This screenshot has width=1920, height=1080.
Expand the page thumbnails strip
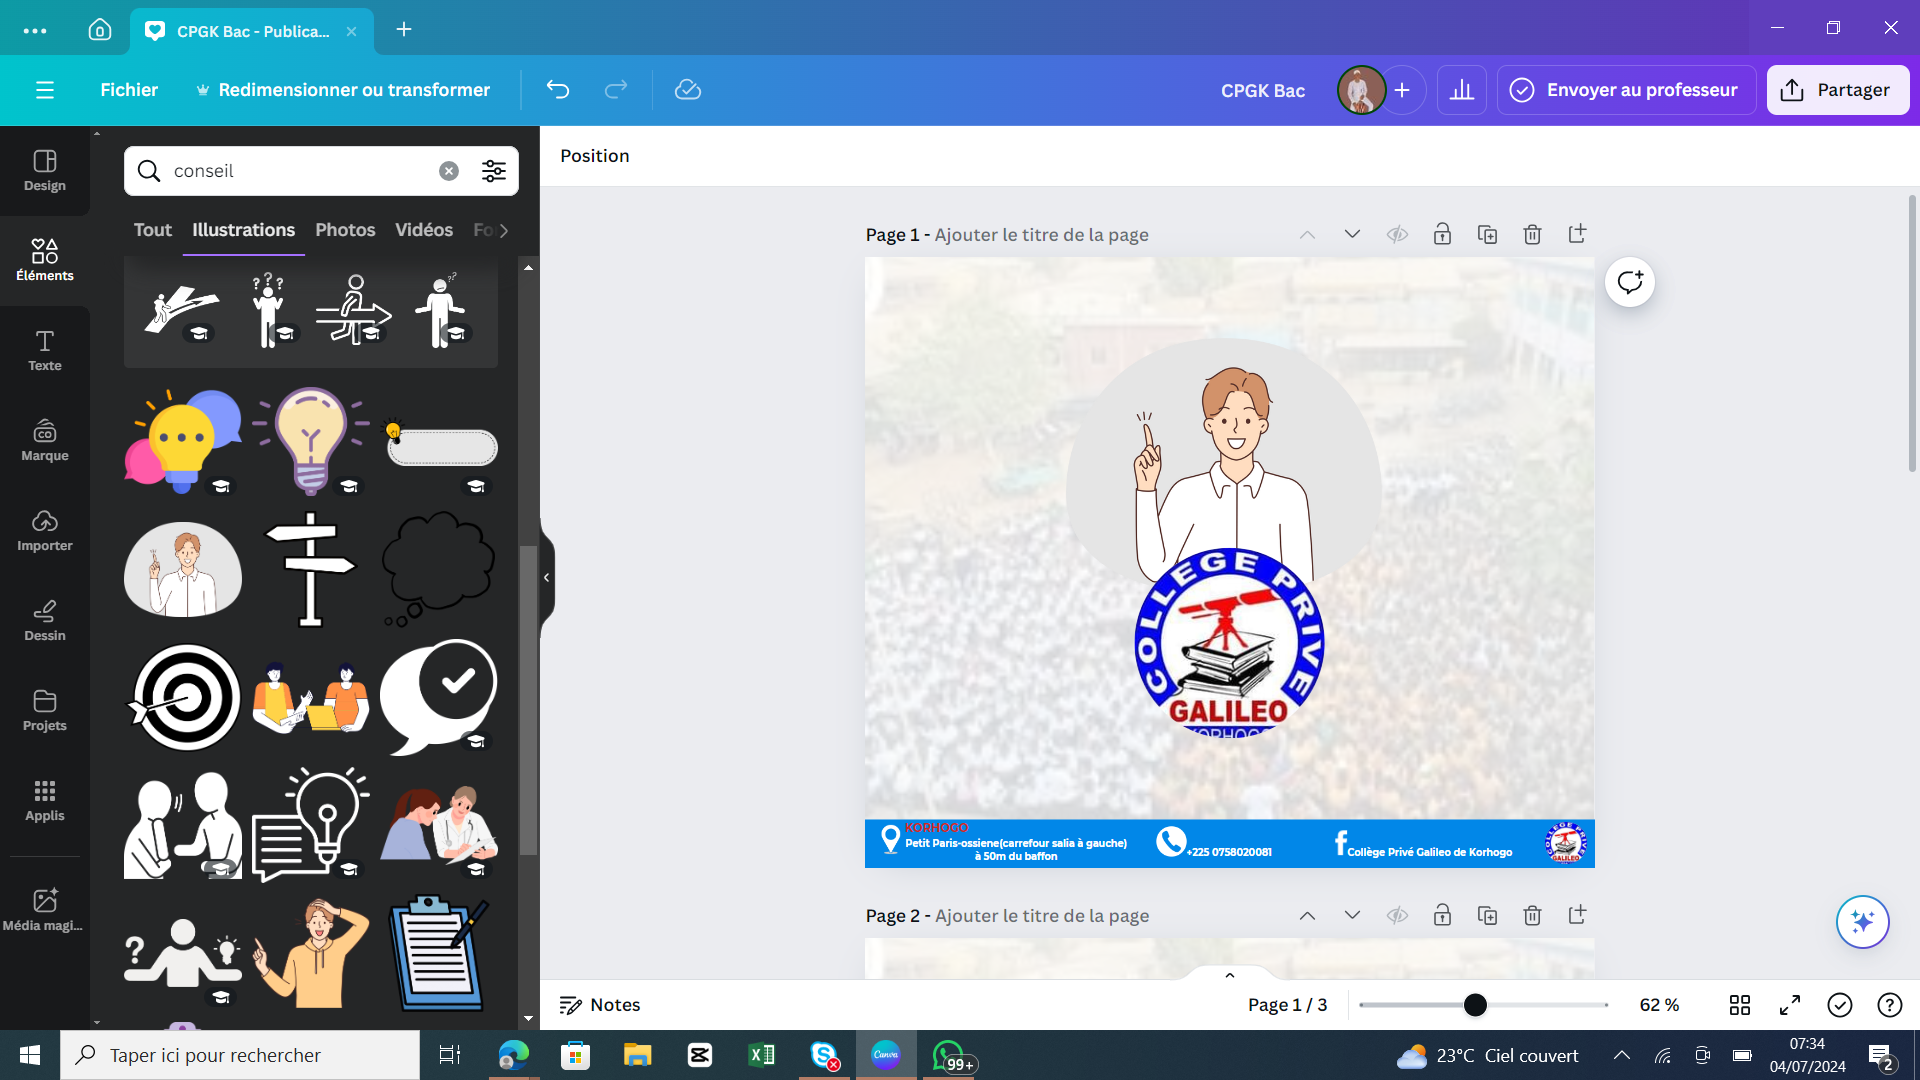pyautogui.click(x=1230, y=975)
